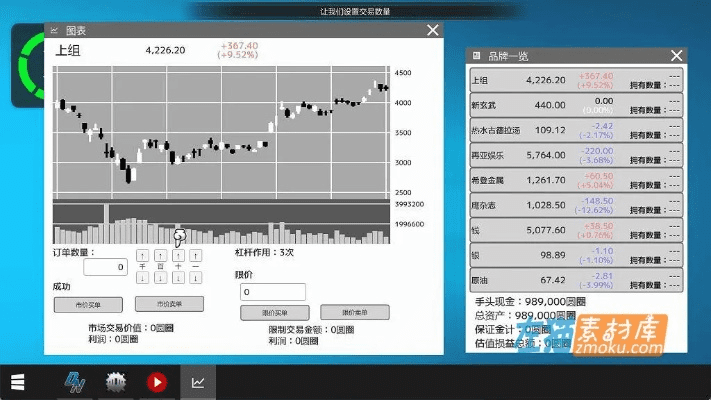
Task: Click the 限价卖单 limit sell button
Action: (355, 312)
